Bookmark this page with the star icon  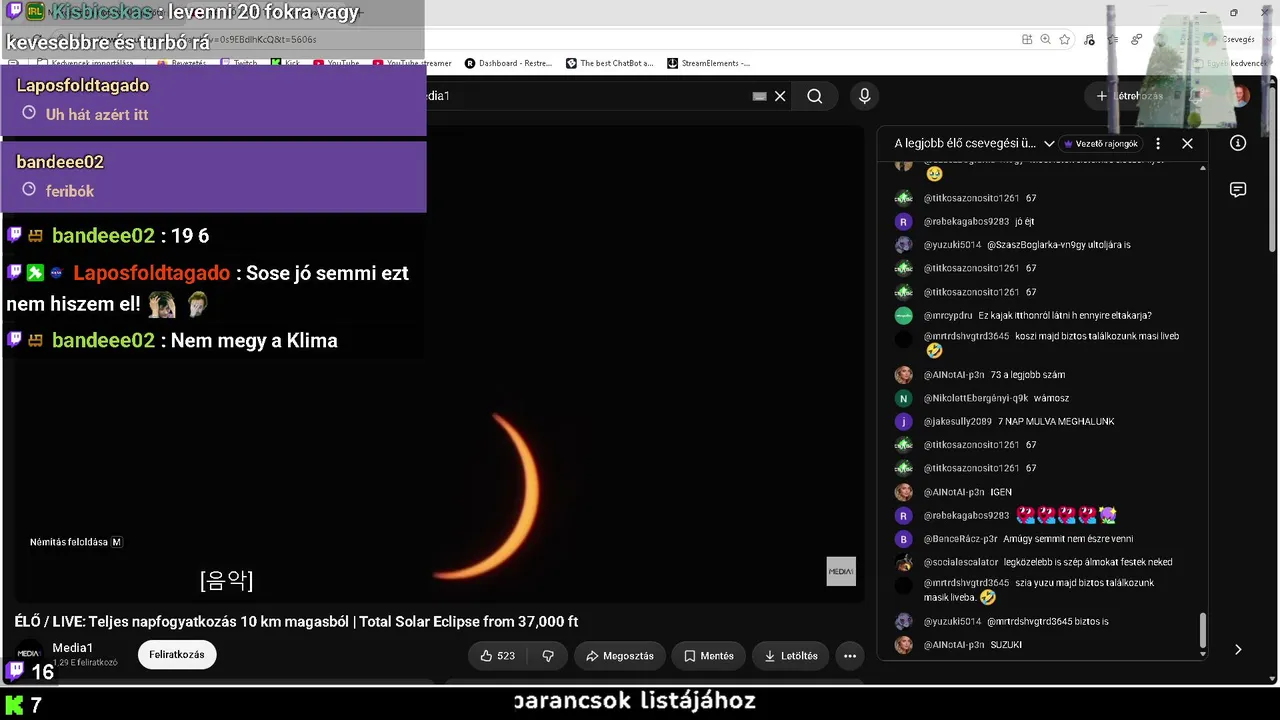click(x=1065, y=39)
